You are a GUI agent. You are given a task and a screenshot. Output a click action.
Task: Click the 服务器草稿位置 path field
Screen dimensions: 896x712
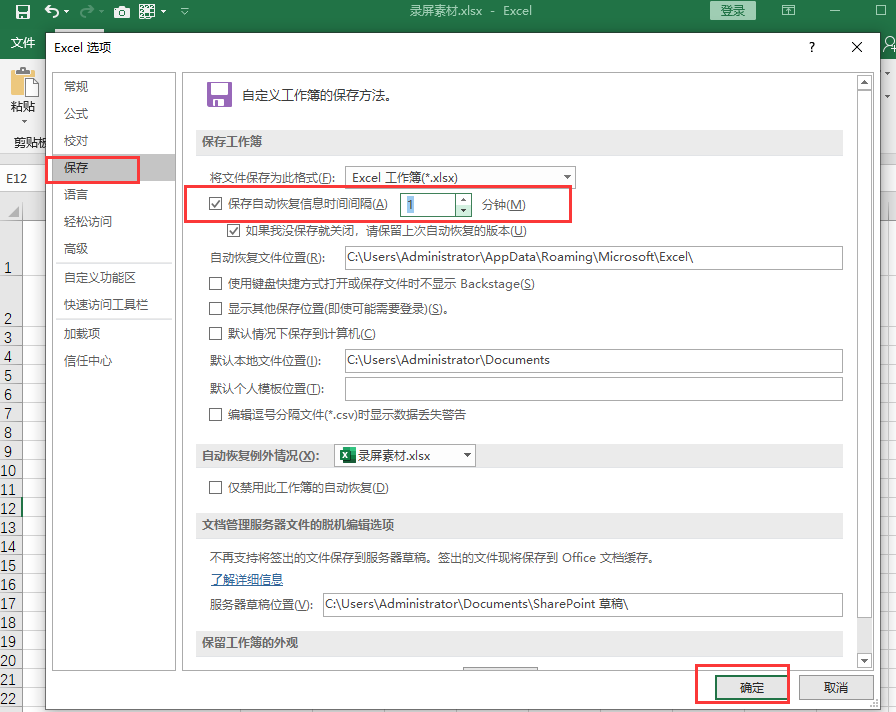point(583,605)
